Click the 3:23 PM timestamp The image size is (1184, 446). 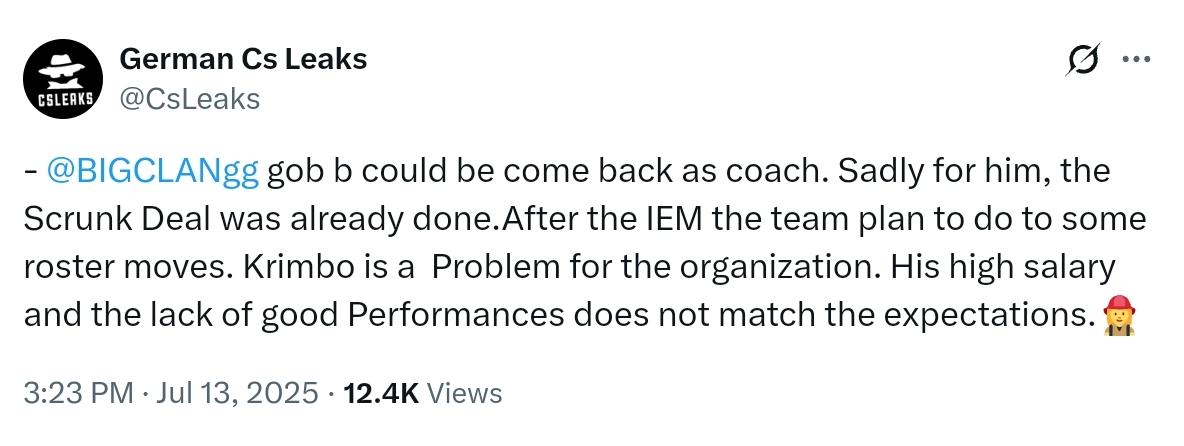pos(79,393)
